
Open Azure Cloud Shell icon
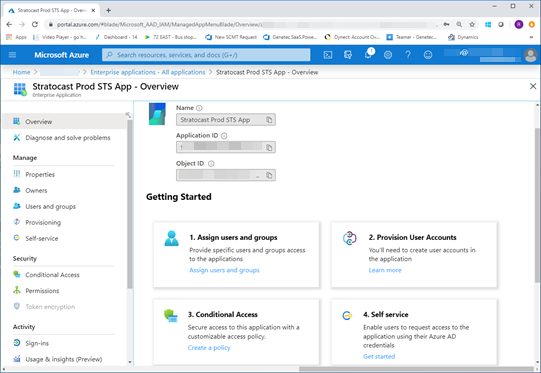[328, 55]
